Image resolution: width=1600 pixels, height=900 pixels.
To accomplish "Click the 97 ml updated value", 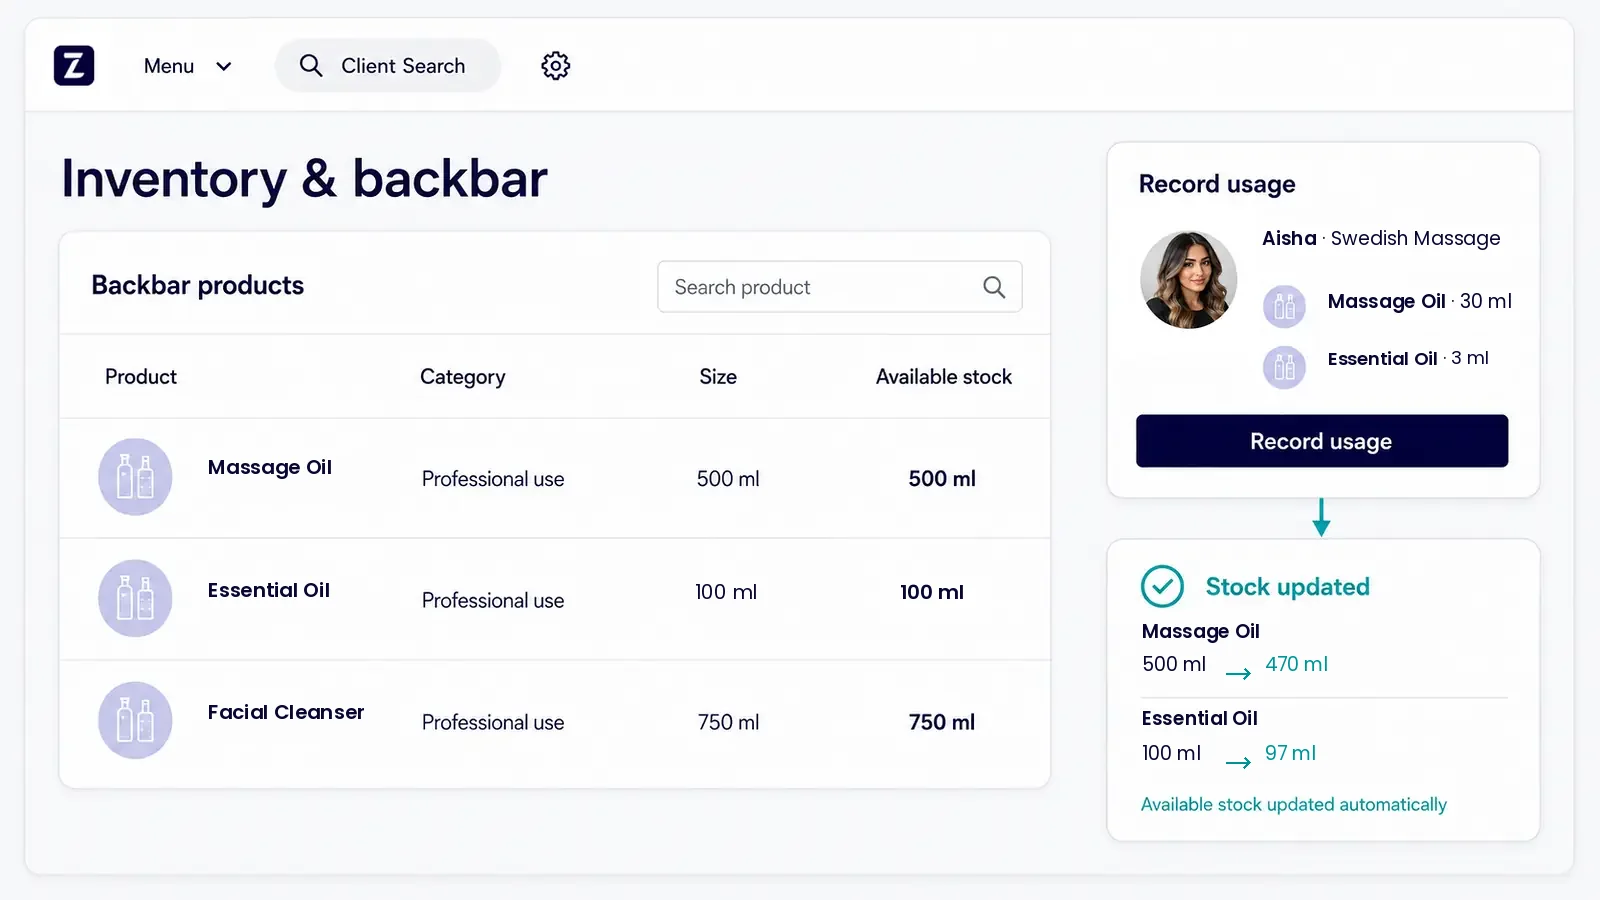I will 1290,753.
